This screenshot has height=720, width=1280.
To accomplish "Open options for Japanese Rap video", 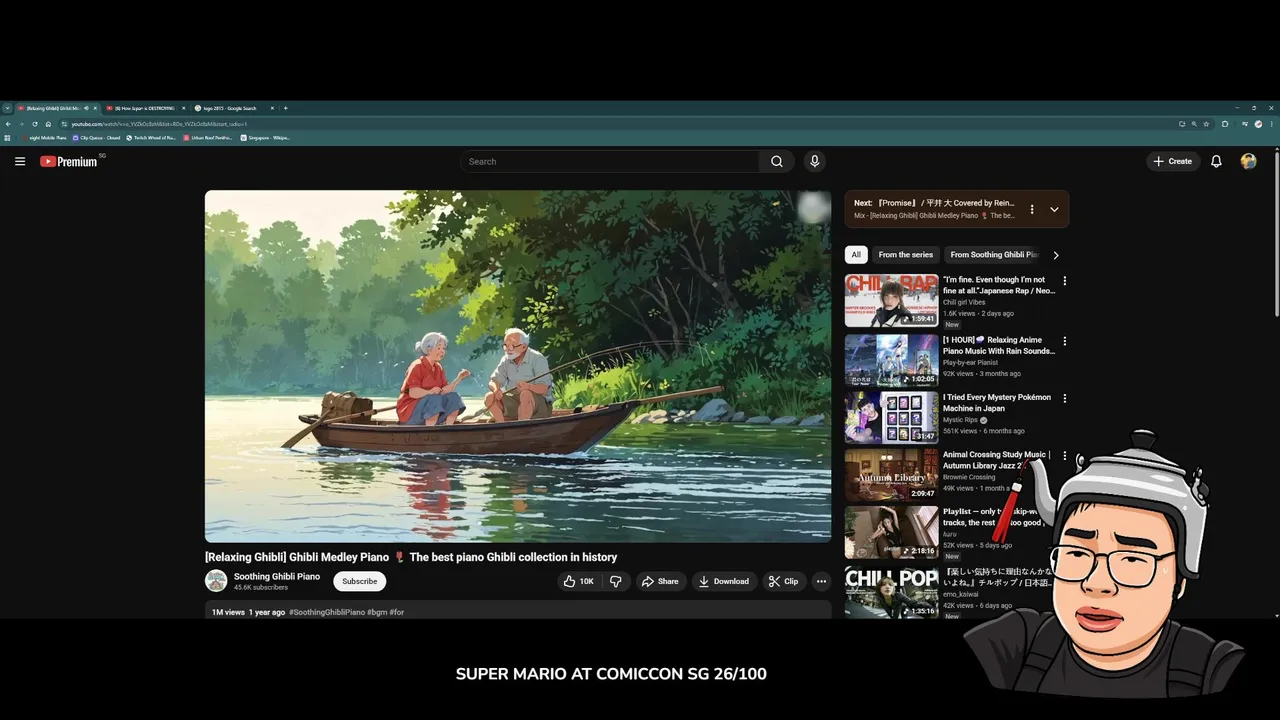I will 1064,281.
